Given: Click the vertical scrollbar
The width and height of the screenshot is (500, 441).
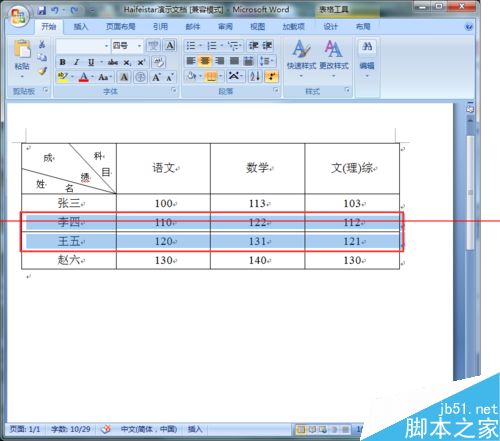Looking at the screenshot, I should pyautogui.click(x=470, y=192).
